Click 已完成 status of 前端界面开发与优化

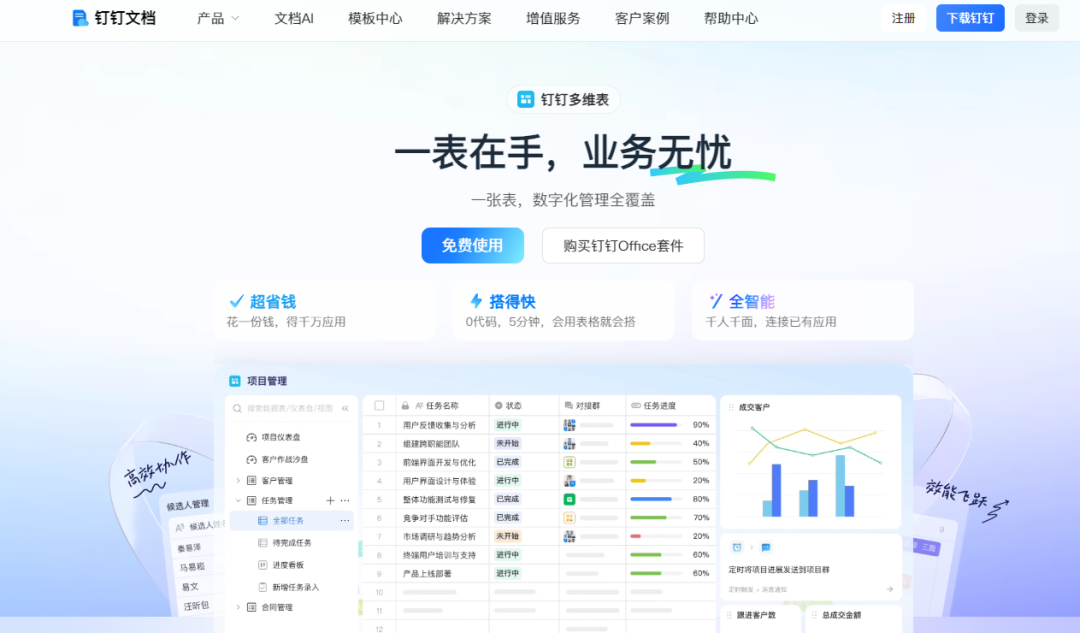click(x=508, y=462)
